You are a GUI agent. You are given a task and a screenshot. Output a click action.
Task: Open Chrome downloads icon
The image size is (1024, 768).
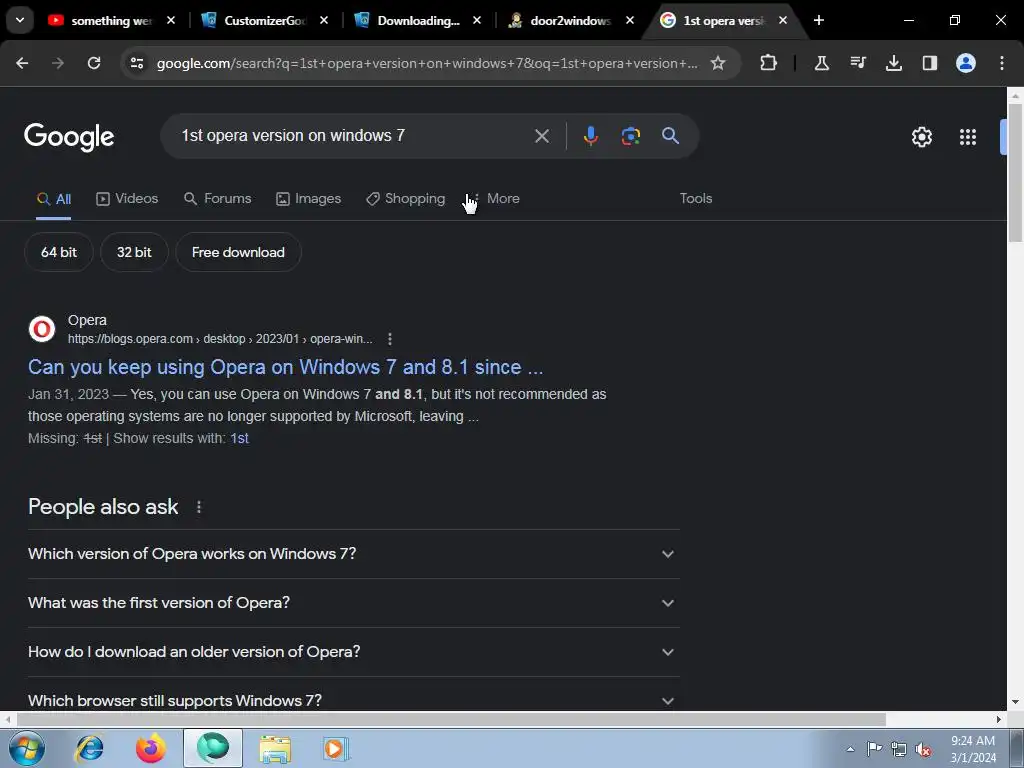click(893, 63)
